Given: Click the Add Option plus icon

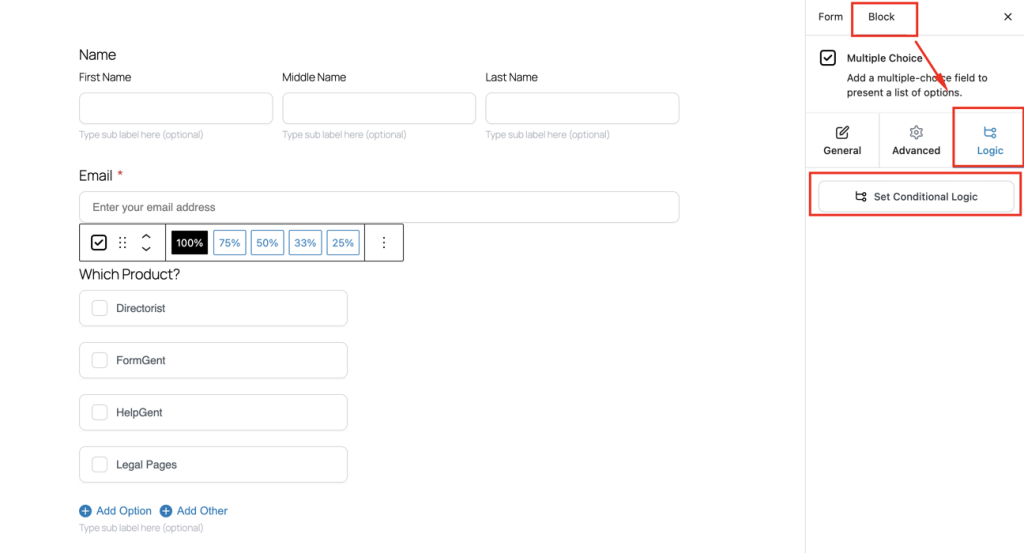Looking at the screenshot, I should click(x=86, y=511).
